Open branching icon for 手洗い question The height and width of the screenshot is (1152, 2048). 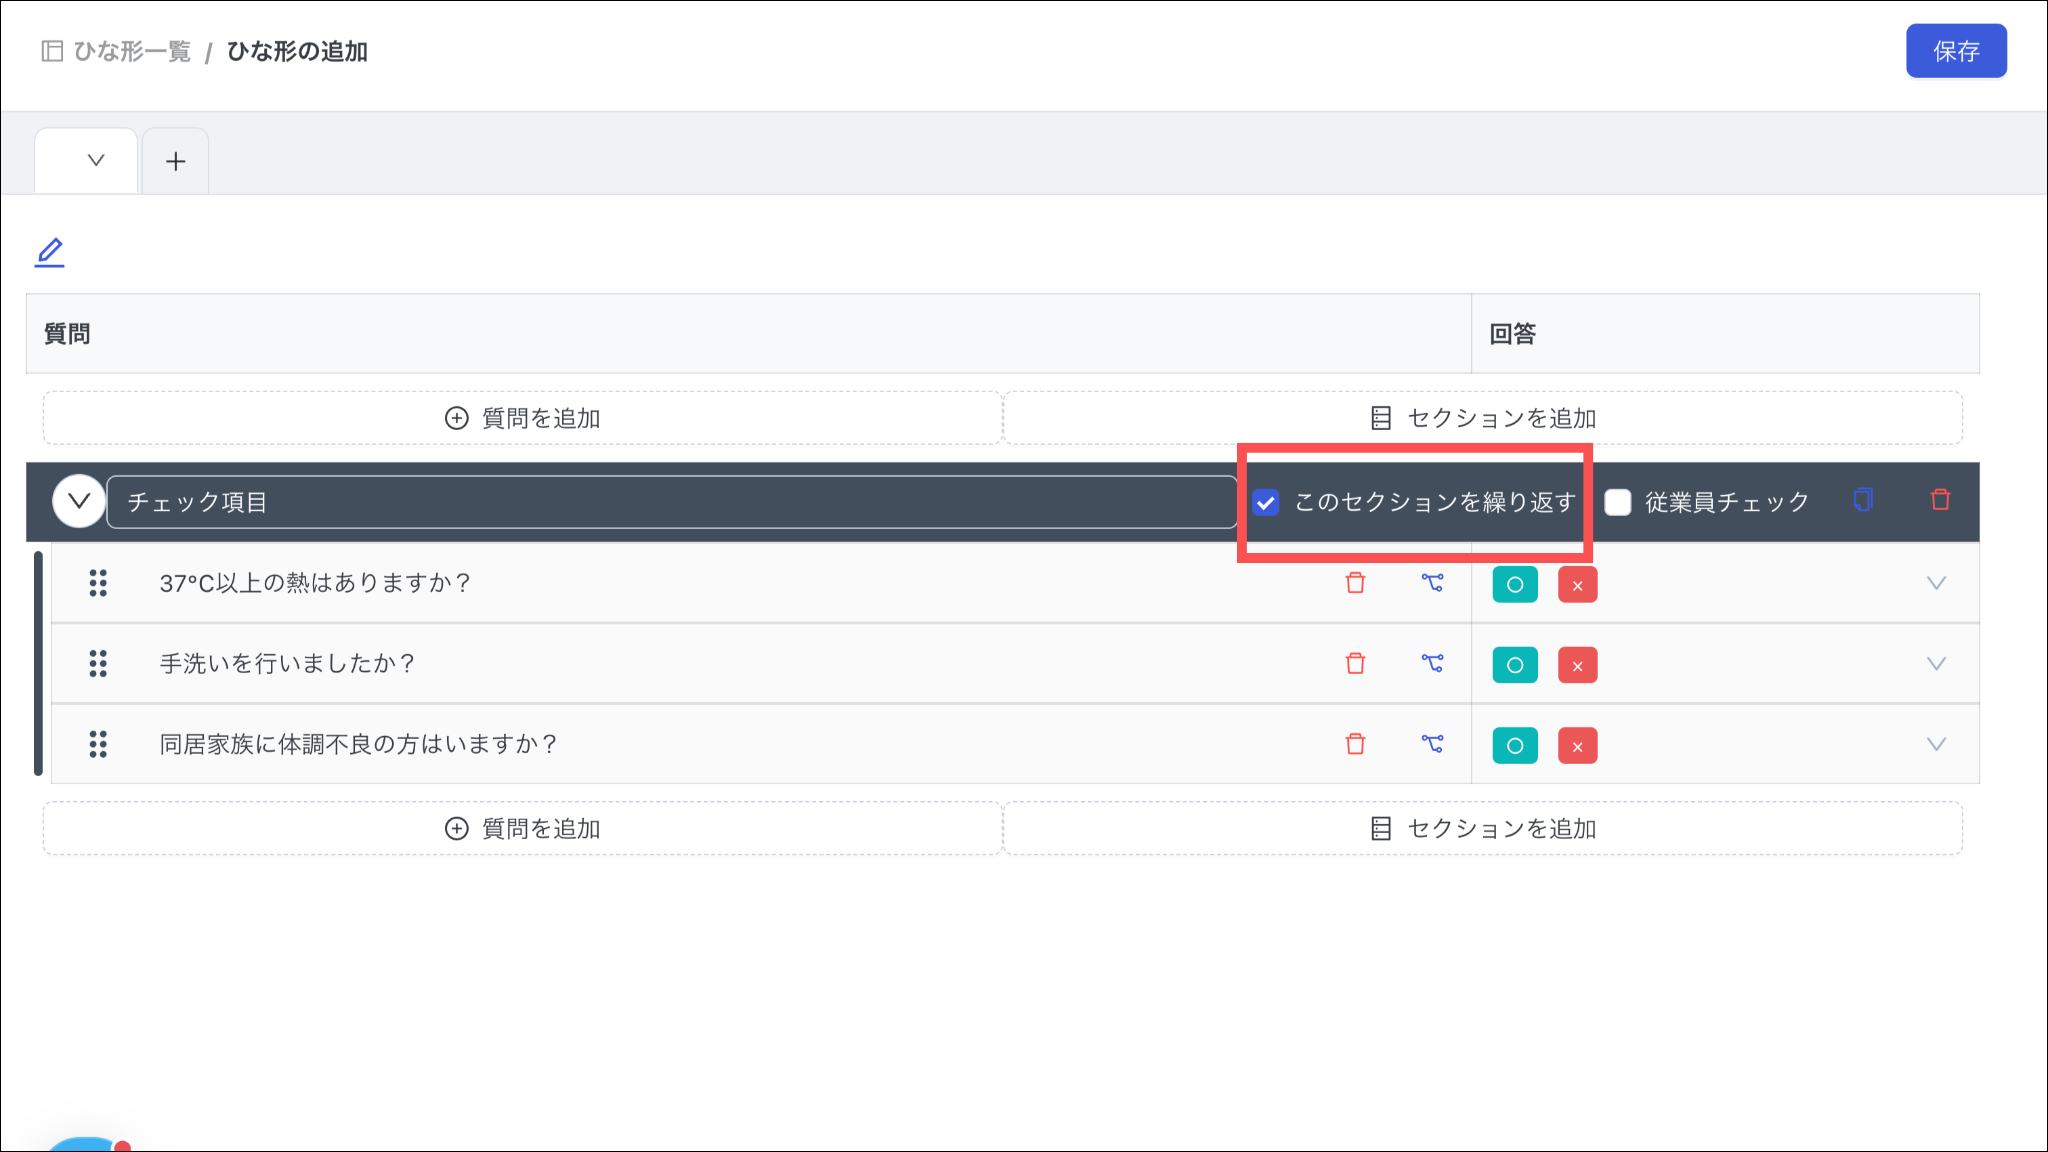(x=1432, y=663)
